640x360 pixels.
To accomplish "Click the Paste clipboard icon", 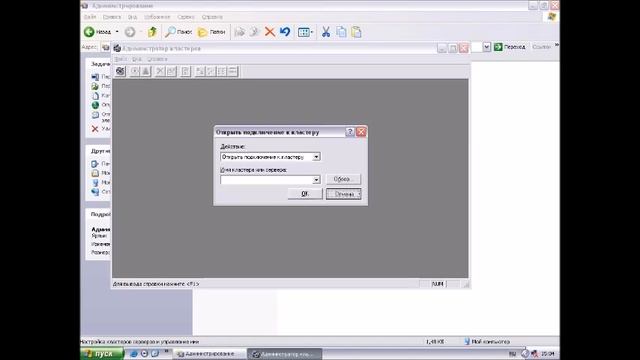I will pyautogui.click(x=356, y=32).
